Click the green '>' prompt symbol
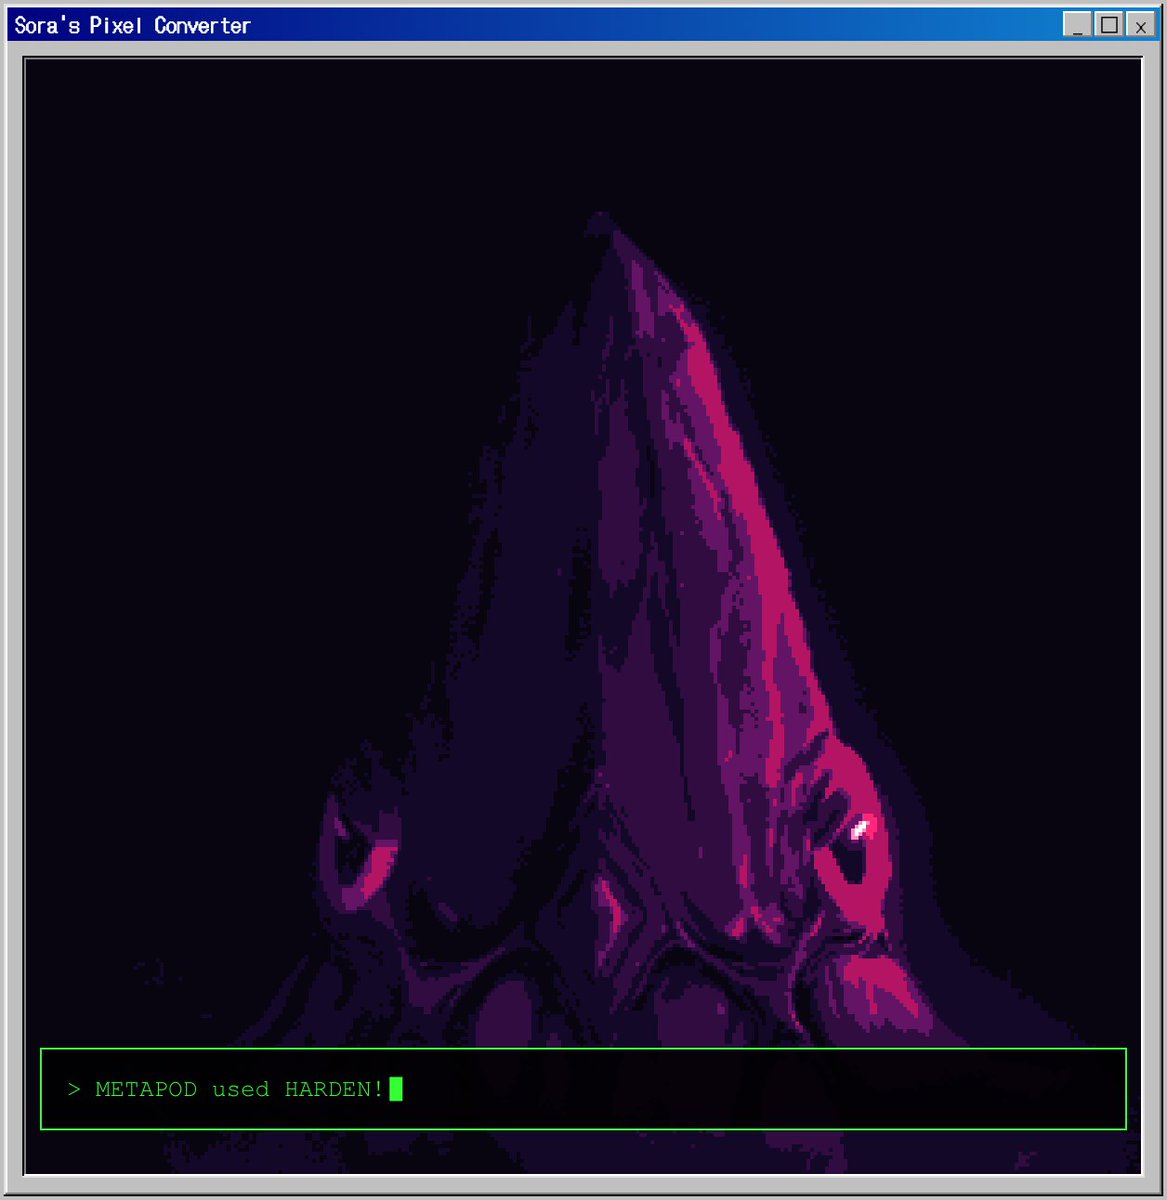Image resolution: width=1167 pixels, height=1200 pixels. click(x=74, y=1089)
